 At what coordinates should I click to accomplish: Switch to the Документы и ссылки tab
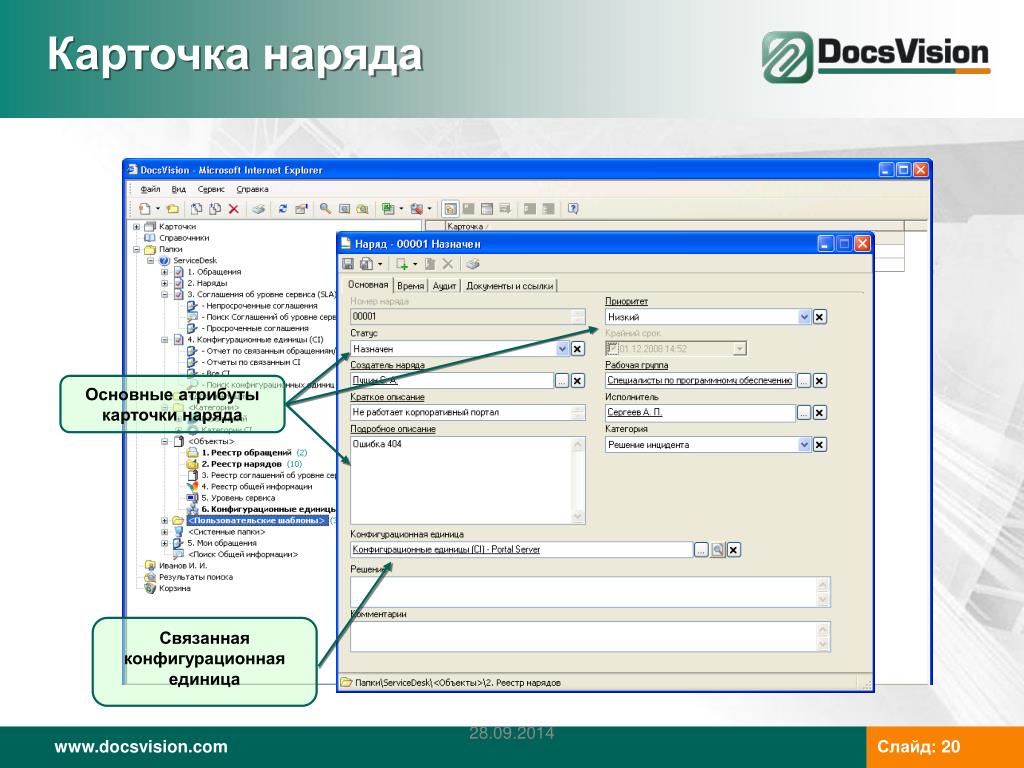click(x=509, y=285)
